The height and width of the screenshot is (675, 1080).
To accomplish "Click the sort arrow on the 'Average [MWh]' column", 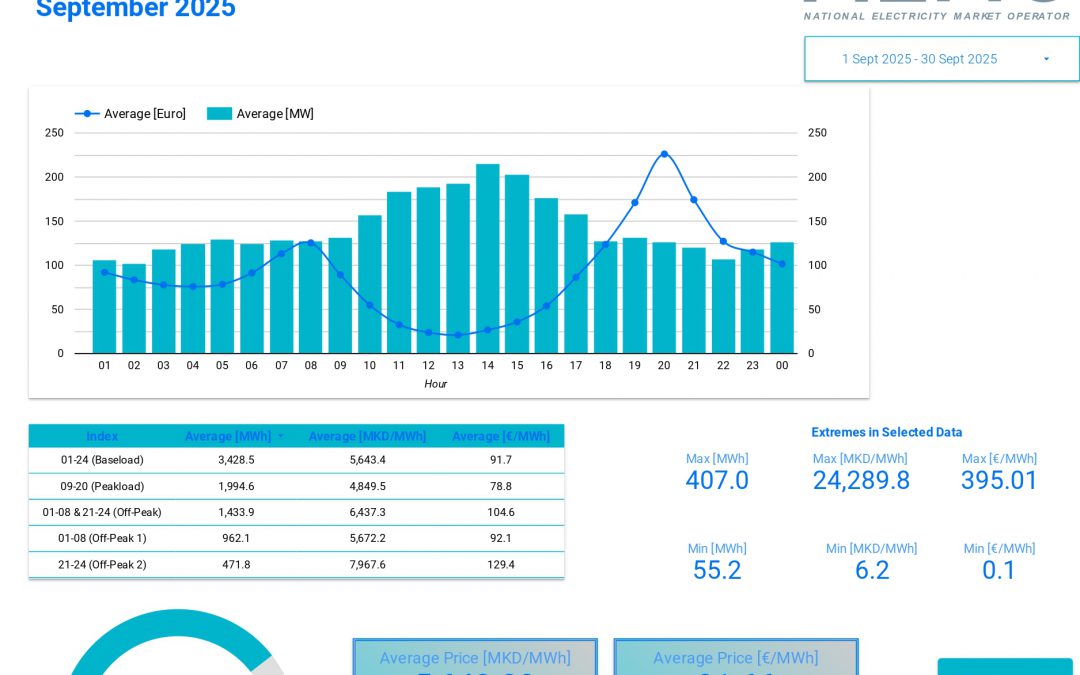I will coord(280,436).
